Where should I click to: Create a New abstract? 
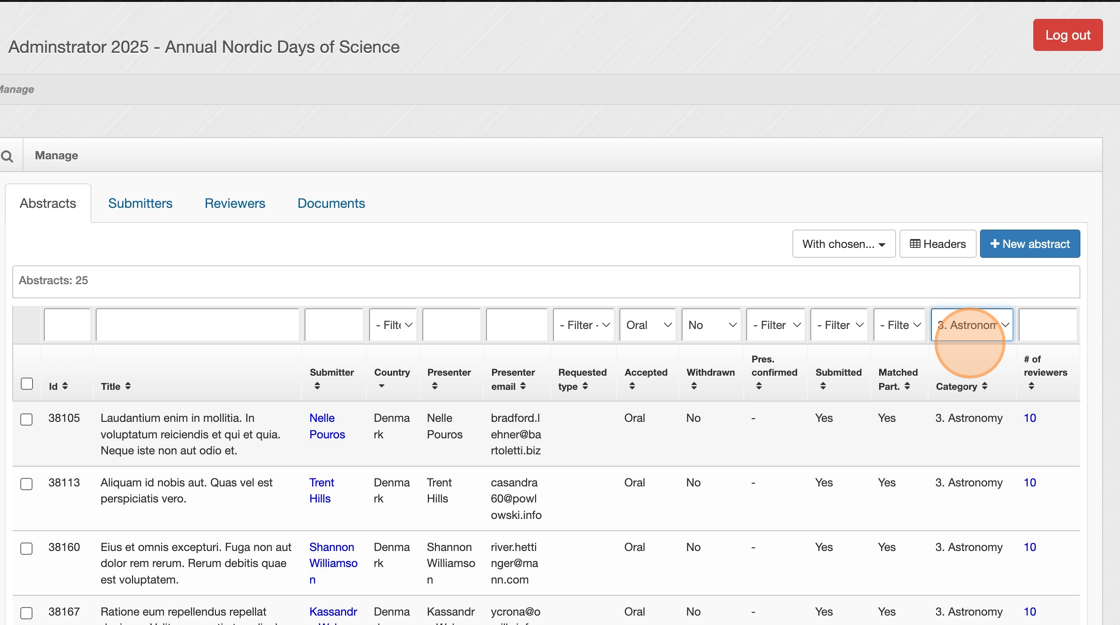click(x=1029, y=244)
